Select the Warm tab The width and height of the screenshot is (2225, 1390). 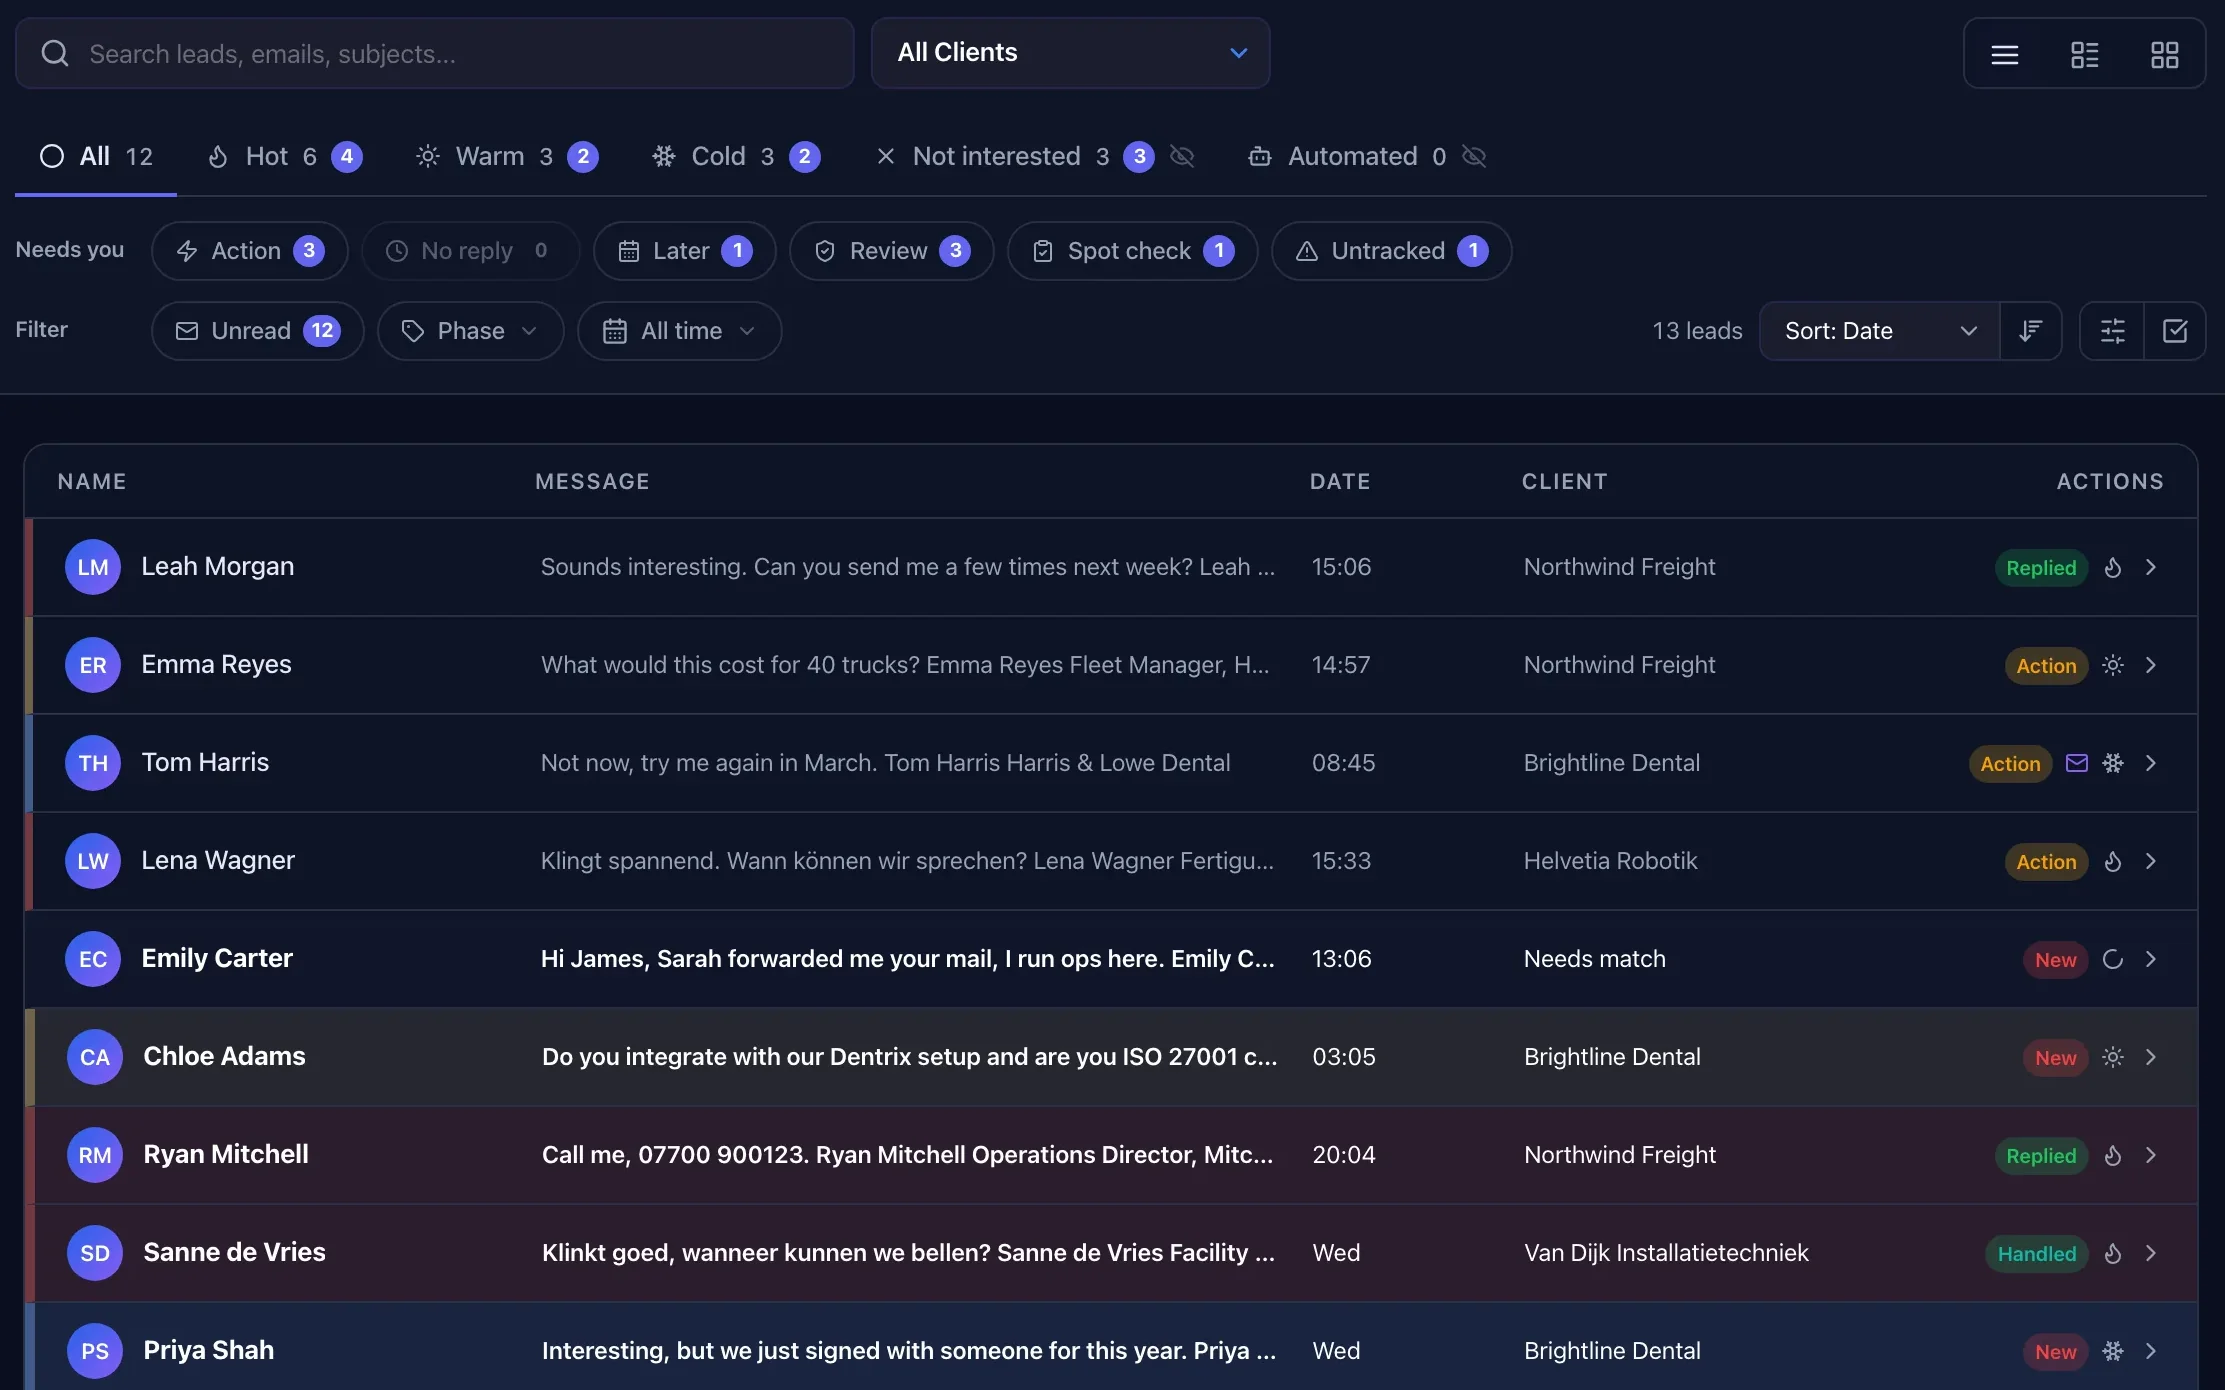tap(506, 156)
